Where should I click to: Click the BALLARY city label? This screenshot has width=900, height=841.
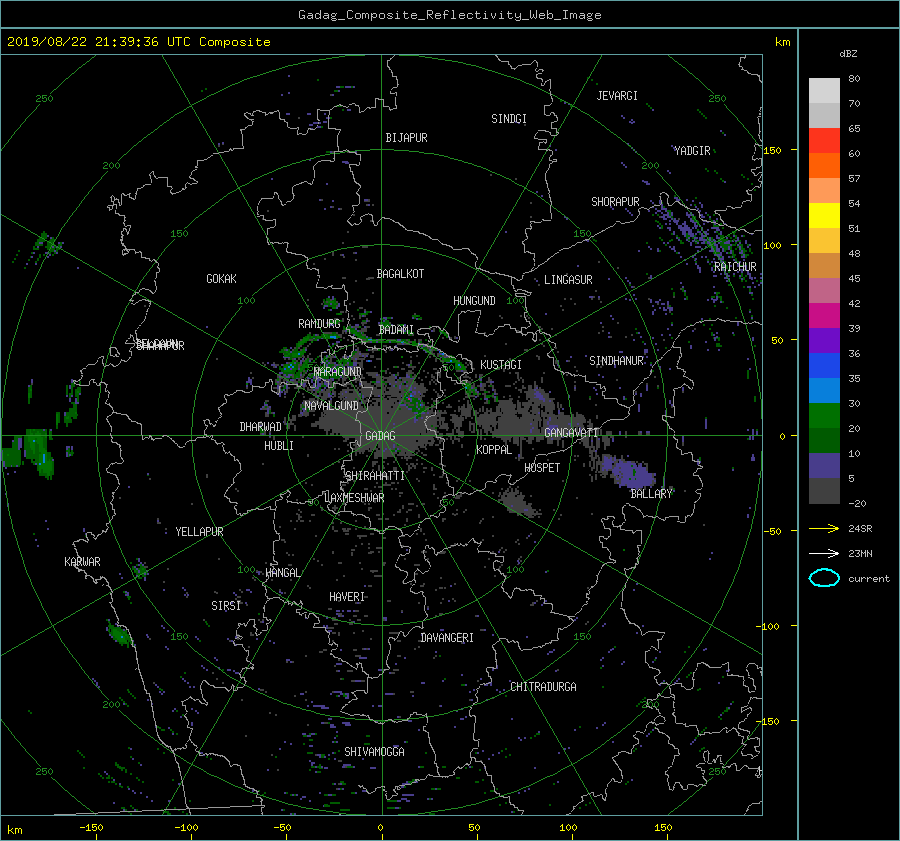[x=651, y=494]
